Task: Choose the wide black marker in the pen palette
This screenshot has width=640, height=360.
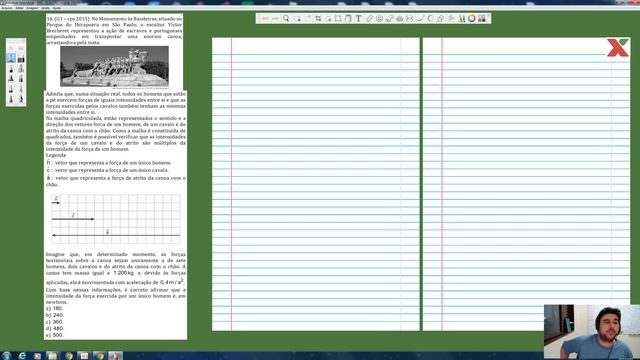Action: pos(21,58)
